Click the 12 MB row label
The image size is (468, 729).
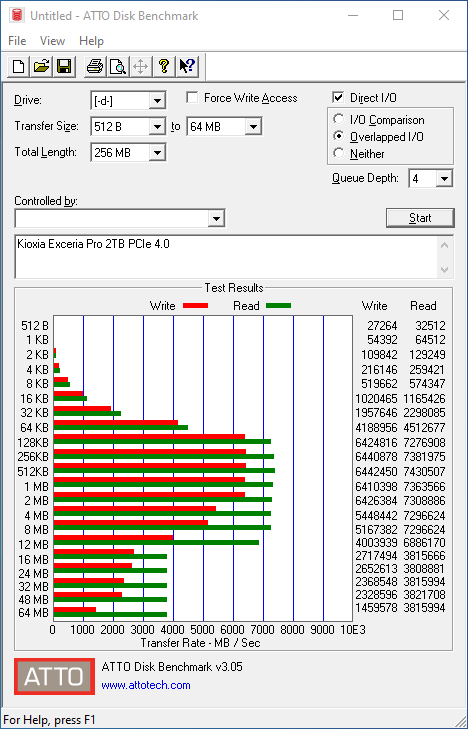point(33,544)
